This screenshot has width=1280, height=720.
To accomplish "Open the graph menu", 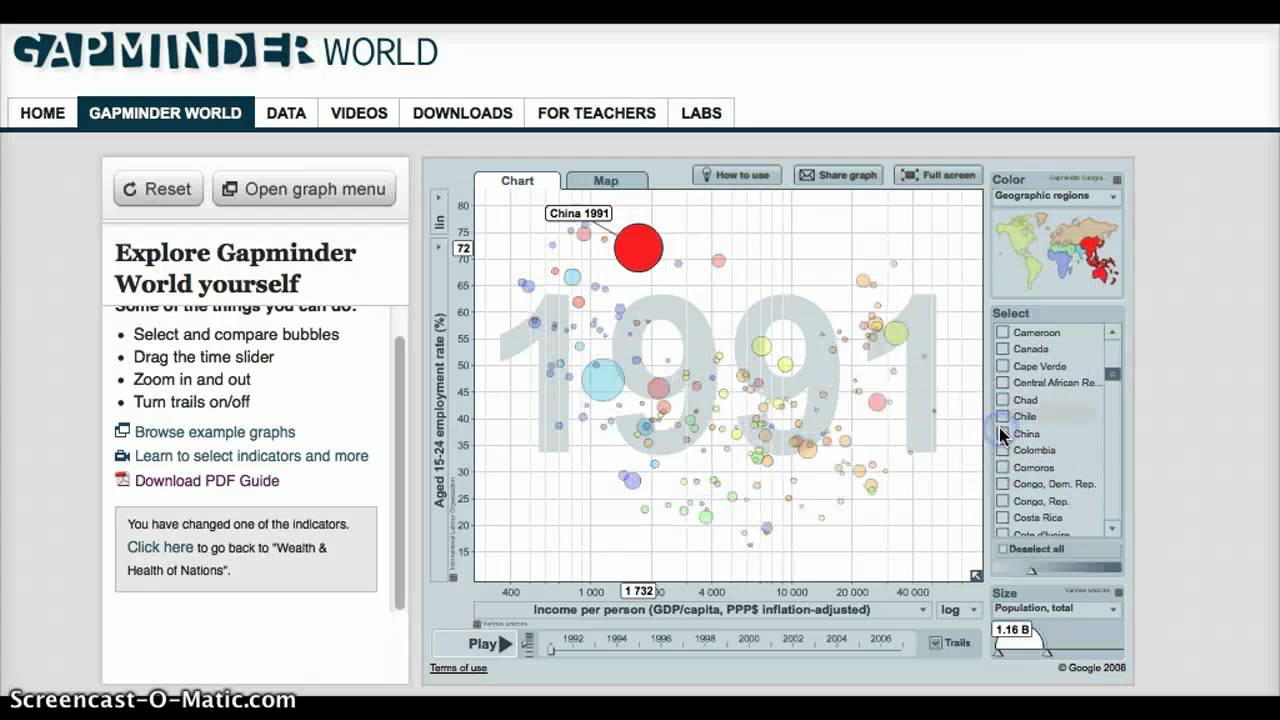I will (x=304, y=189).
